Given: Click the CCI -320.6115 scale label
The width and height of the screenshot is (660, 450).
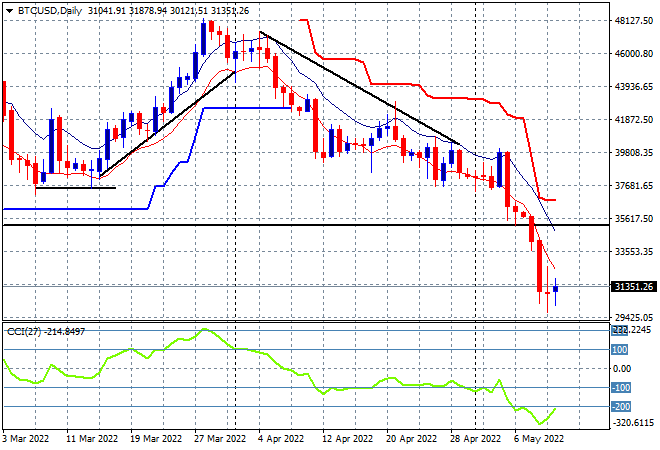Looking at the screenshot, I should (633, 423).
